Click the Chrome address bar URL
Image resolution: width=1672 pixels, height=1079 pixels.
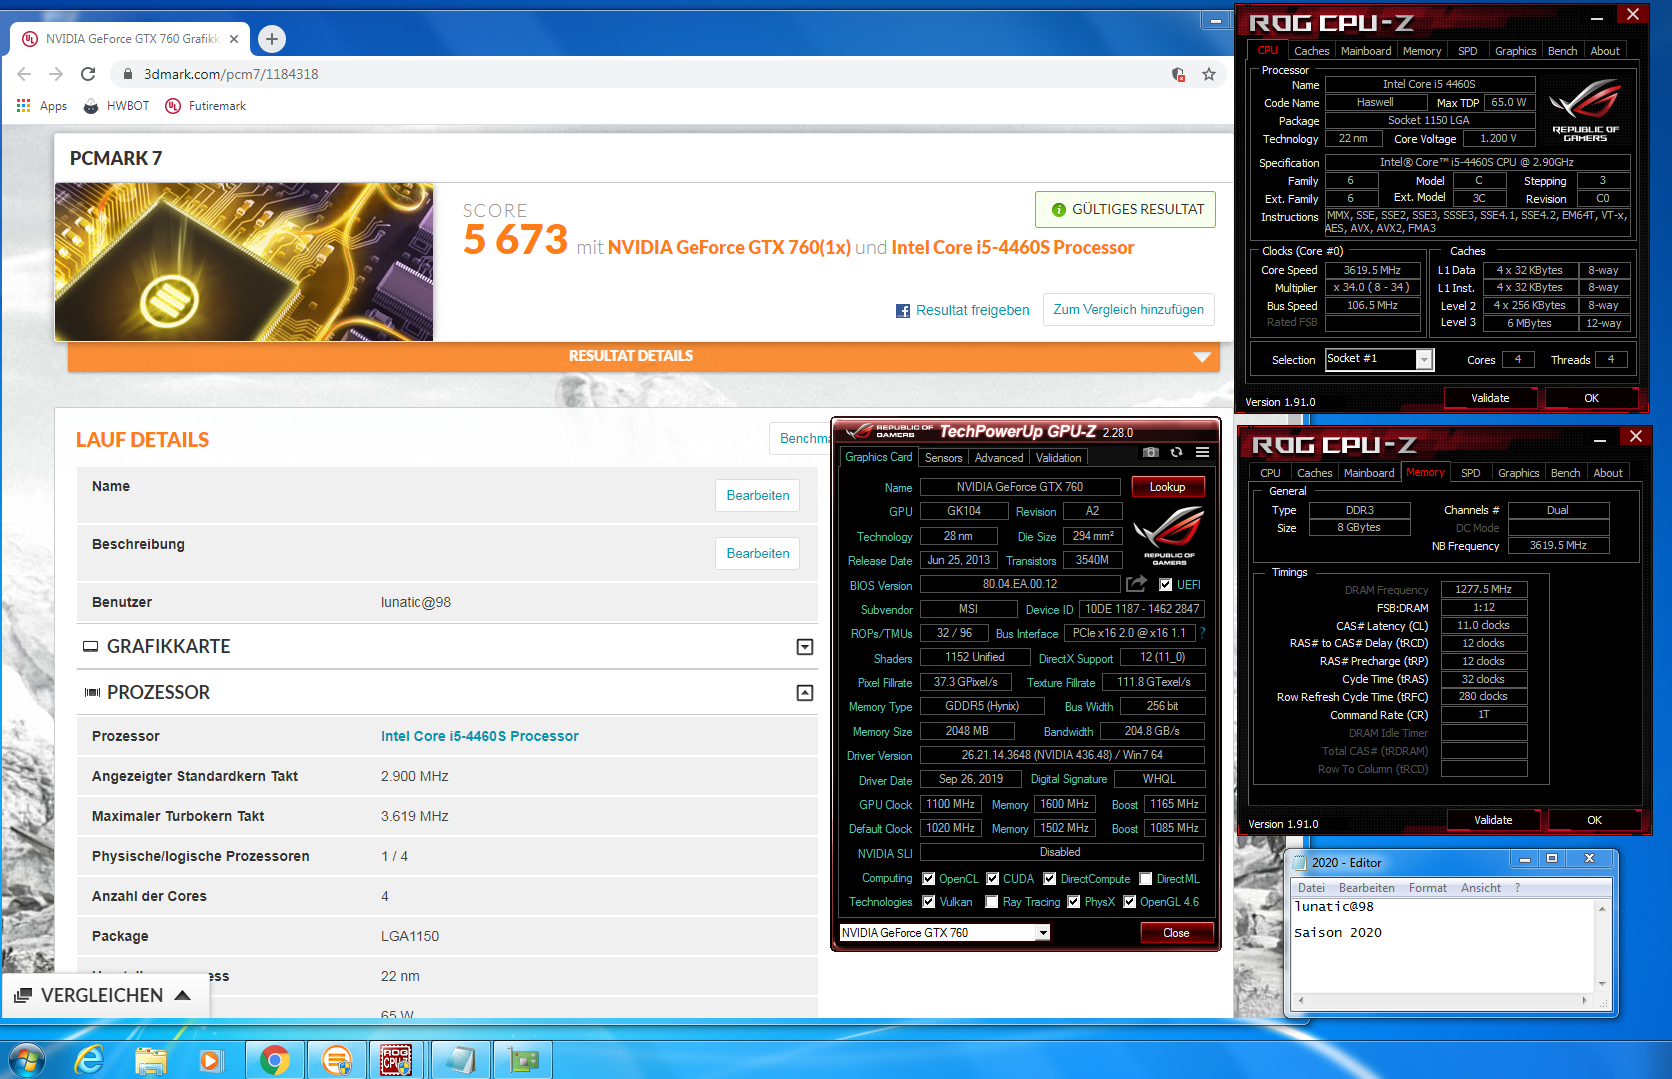(231, 74)
